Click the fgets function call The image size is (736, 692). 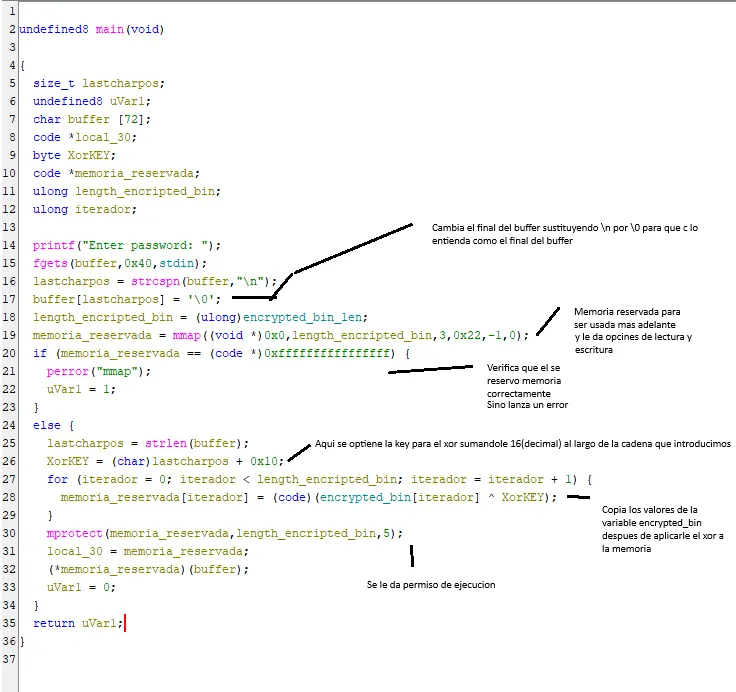[x=50, y=263]
